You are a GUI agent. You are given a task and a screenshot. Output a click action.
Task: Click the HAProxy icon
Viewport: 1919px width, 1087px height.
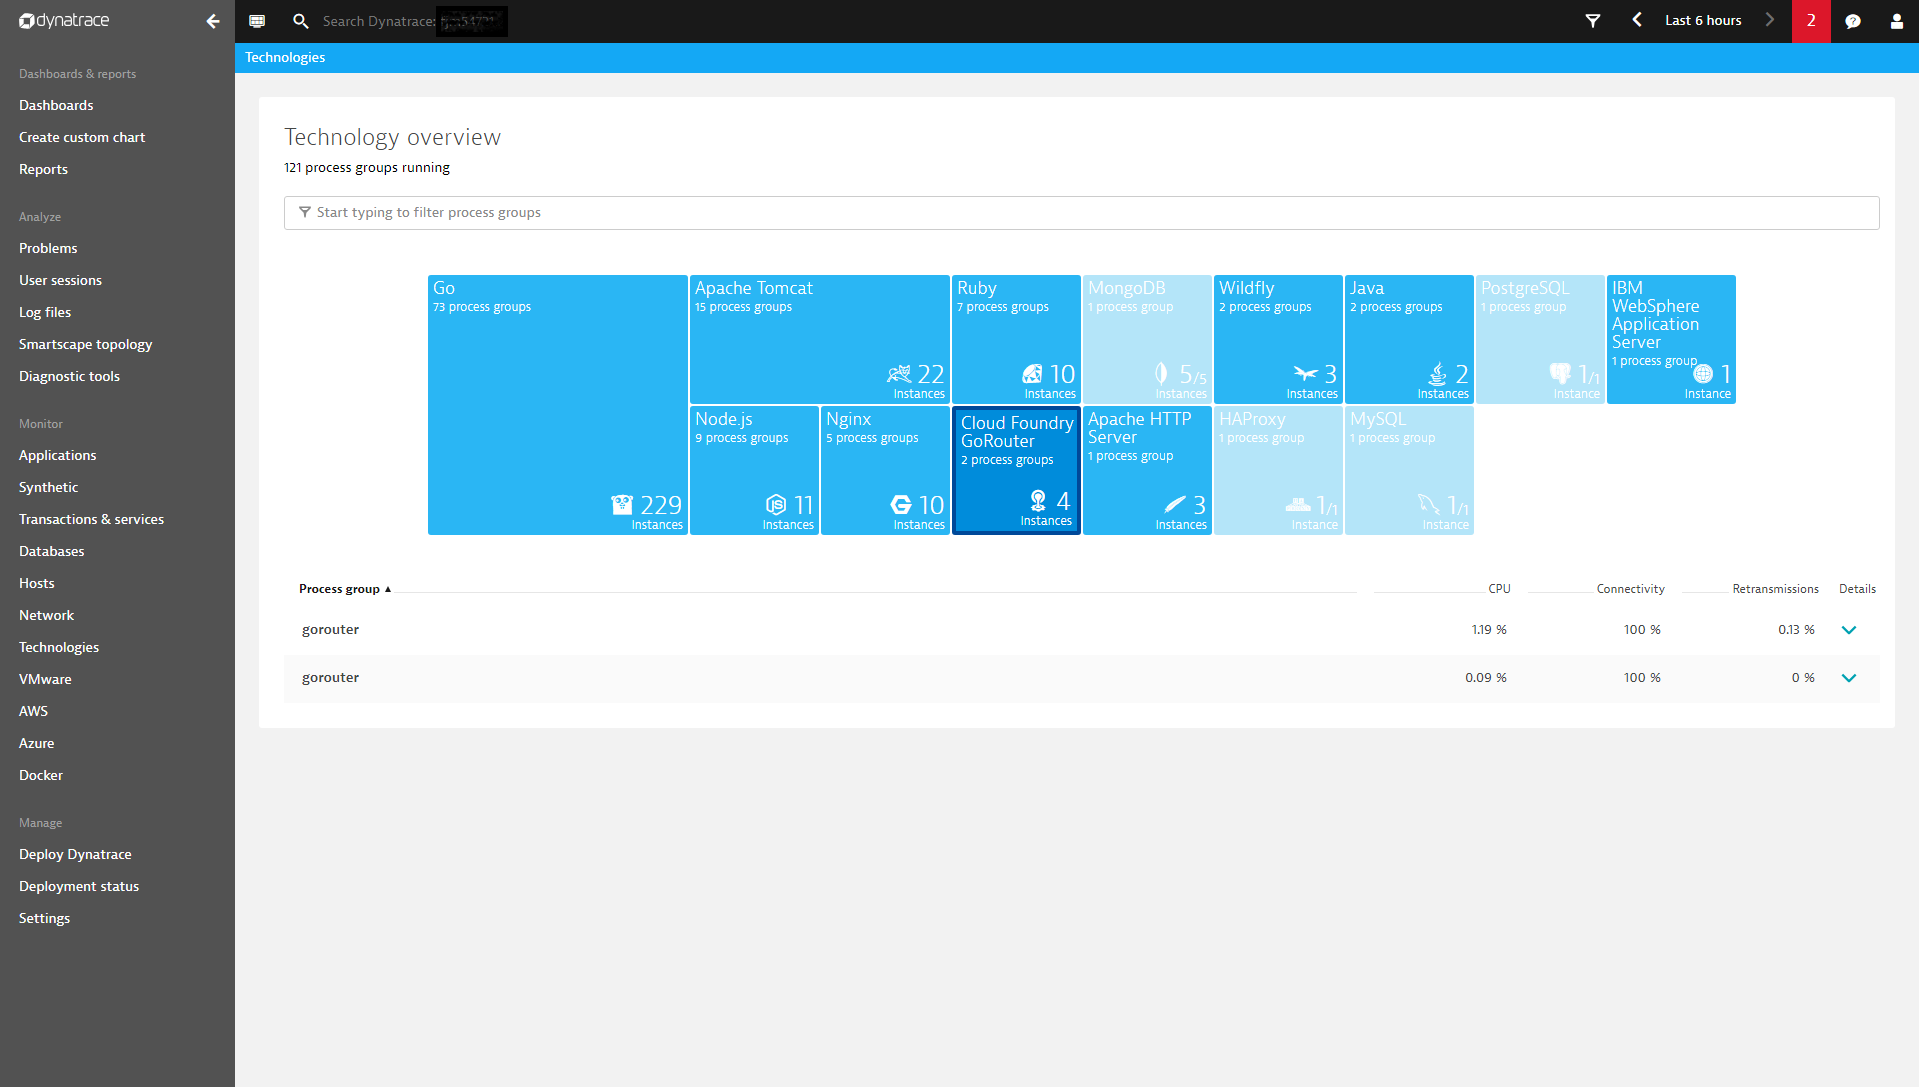pos(1298,505)
